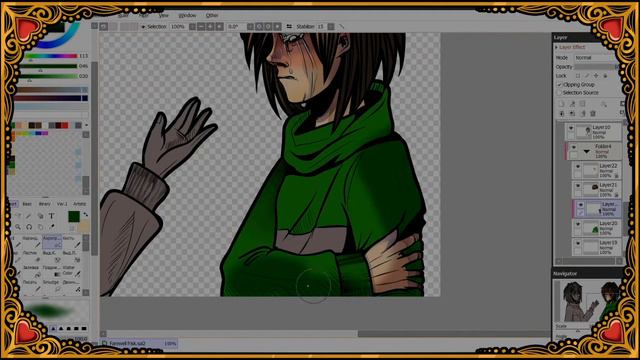Open the Other menu
This screenshot has width=640, height=360.
point(212,16)
